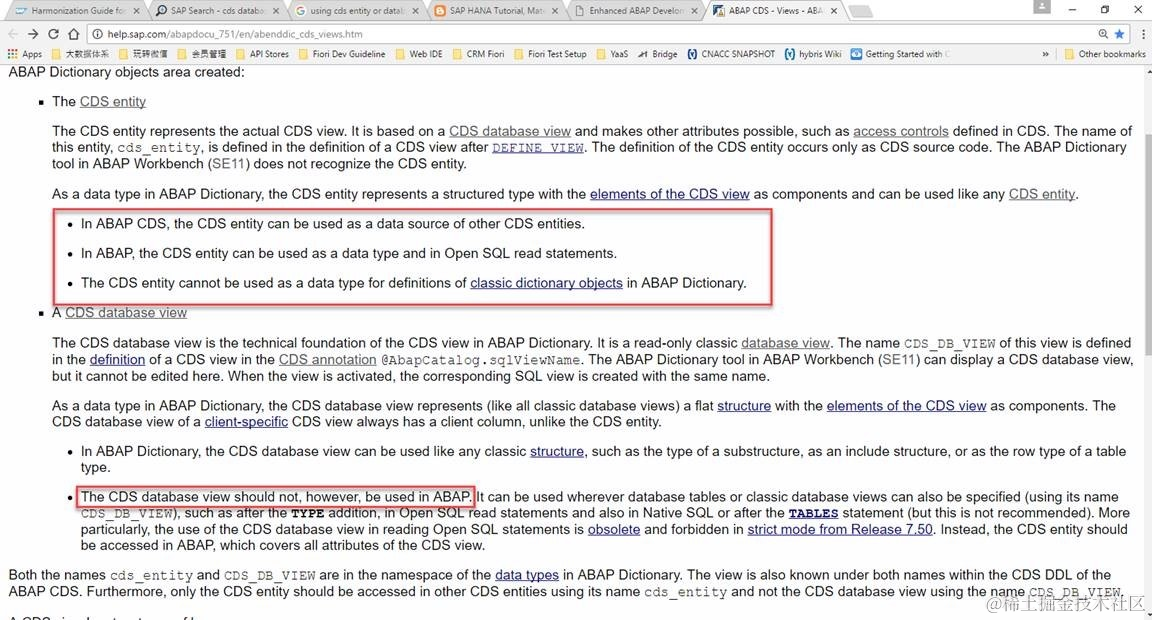This screenshot has width=1152, height=620.
Task: Close the SAP Search tab
Action: [x=276, y=11]
